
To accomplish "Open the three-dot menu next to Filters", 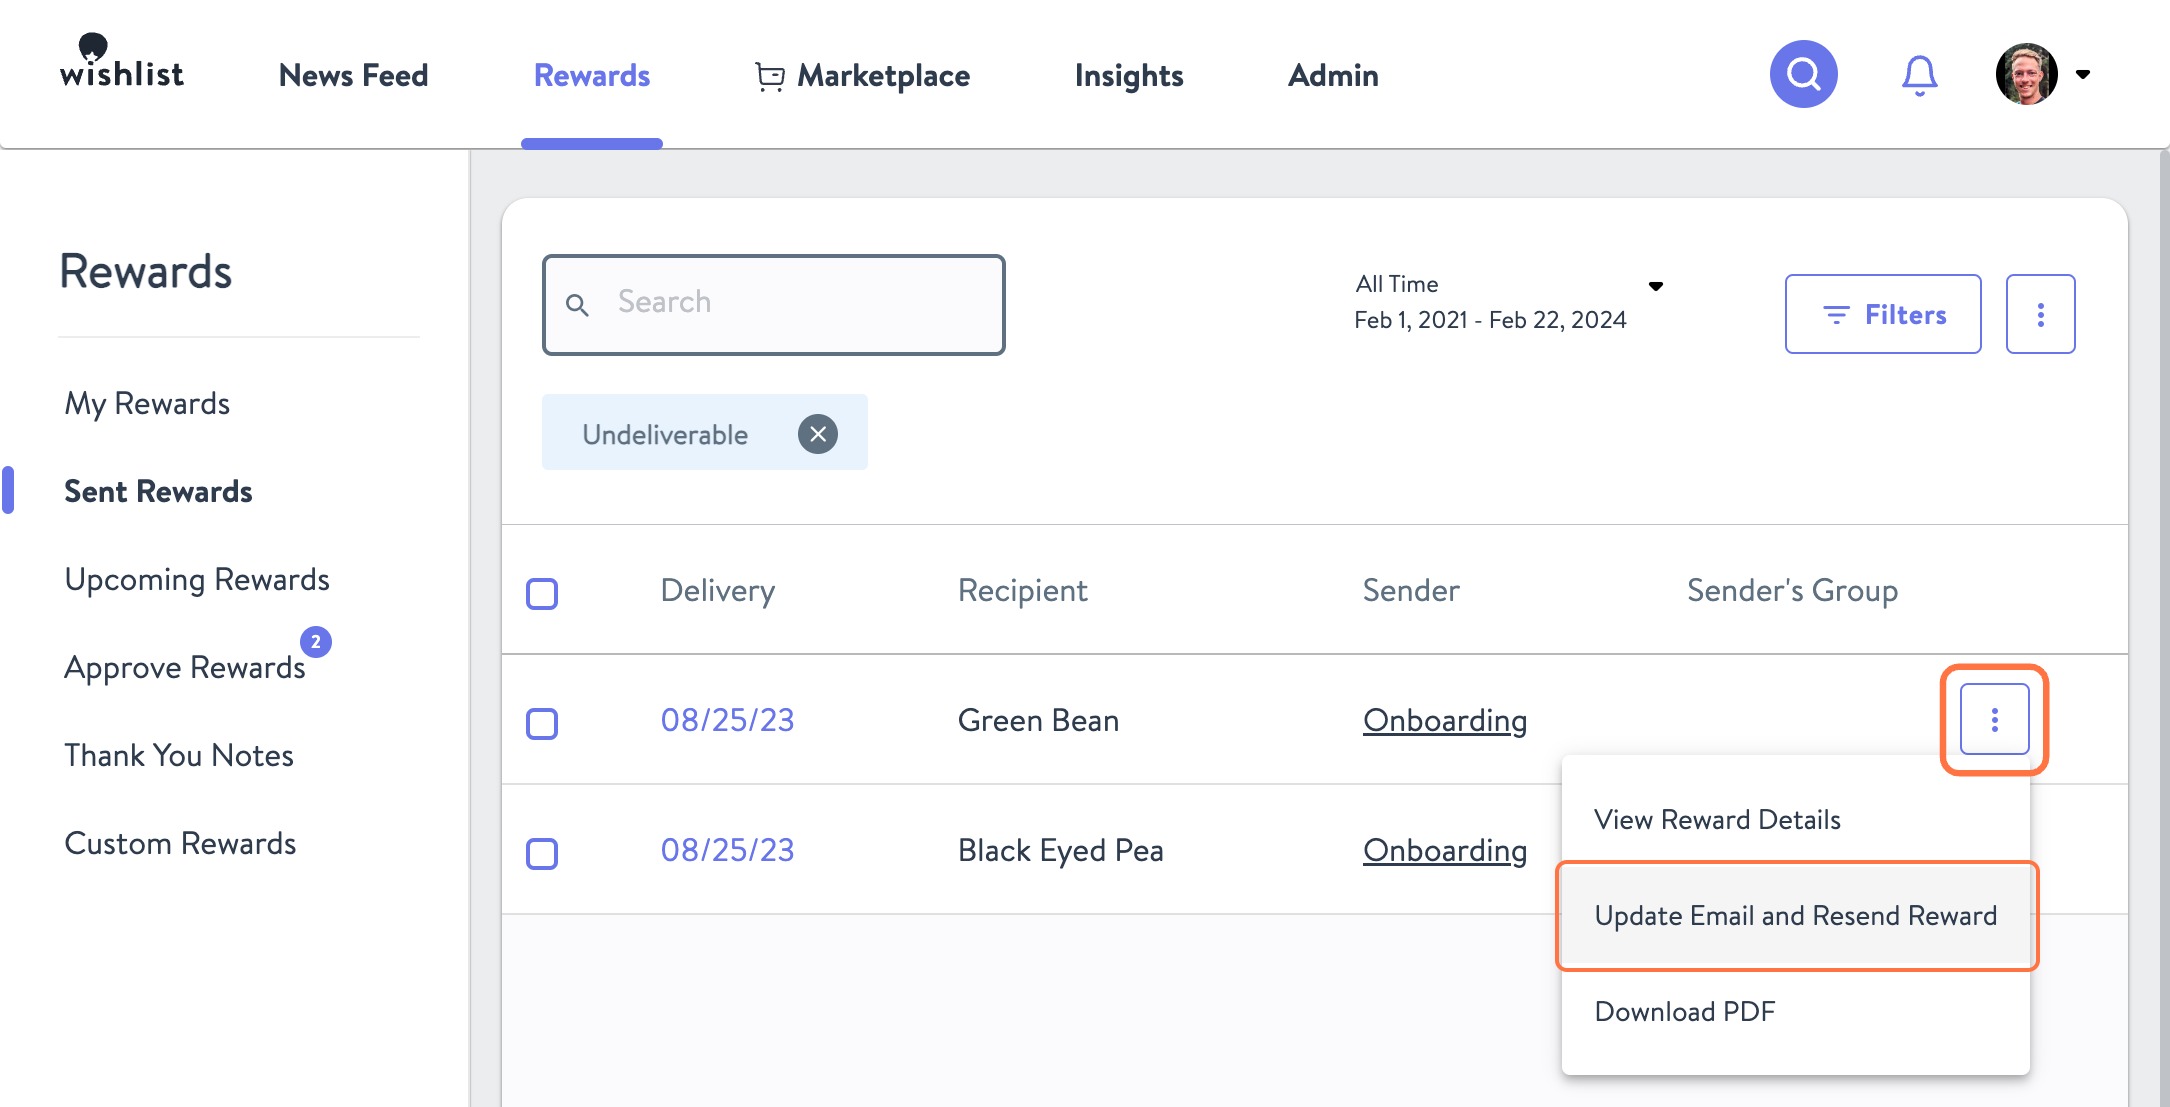I will [x=2040, y=313].
